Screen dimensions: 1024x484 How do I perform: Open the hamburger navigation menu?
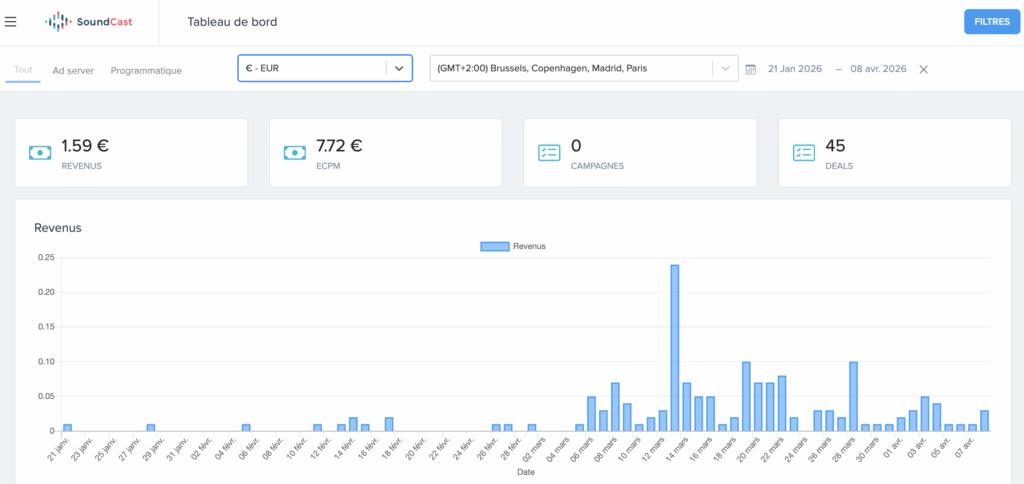coord(11,22)
